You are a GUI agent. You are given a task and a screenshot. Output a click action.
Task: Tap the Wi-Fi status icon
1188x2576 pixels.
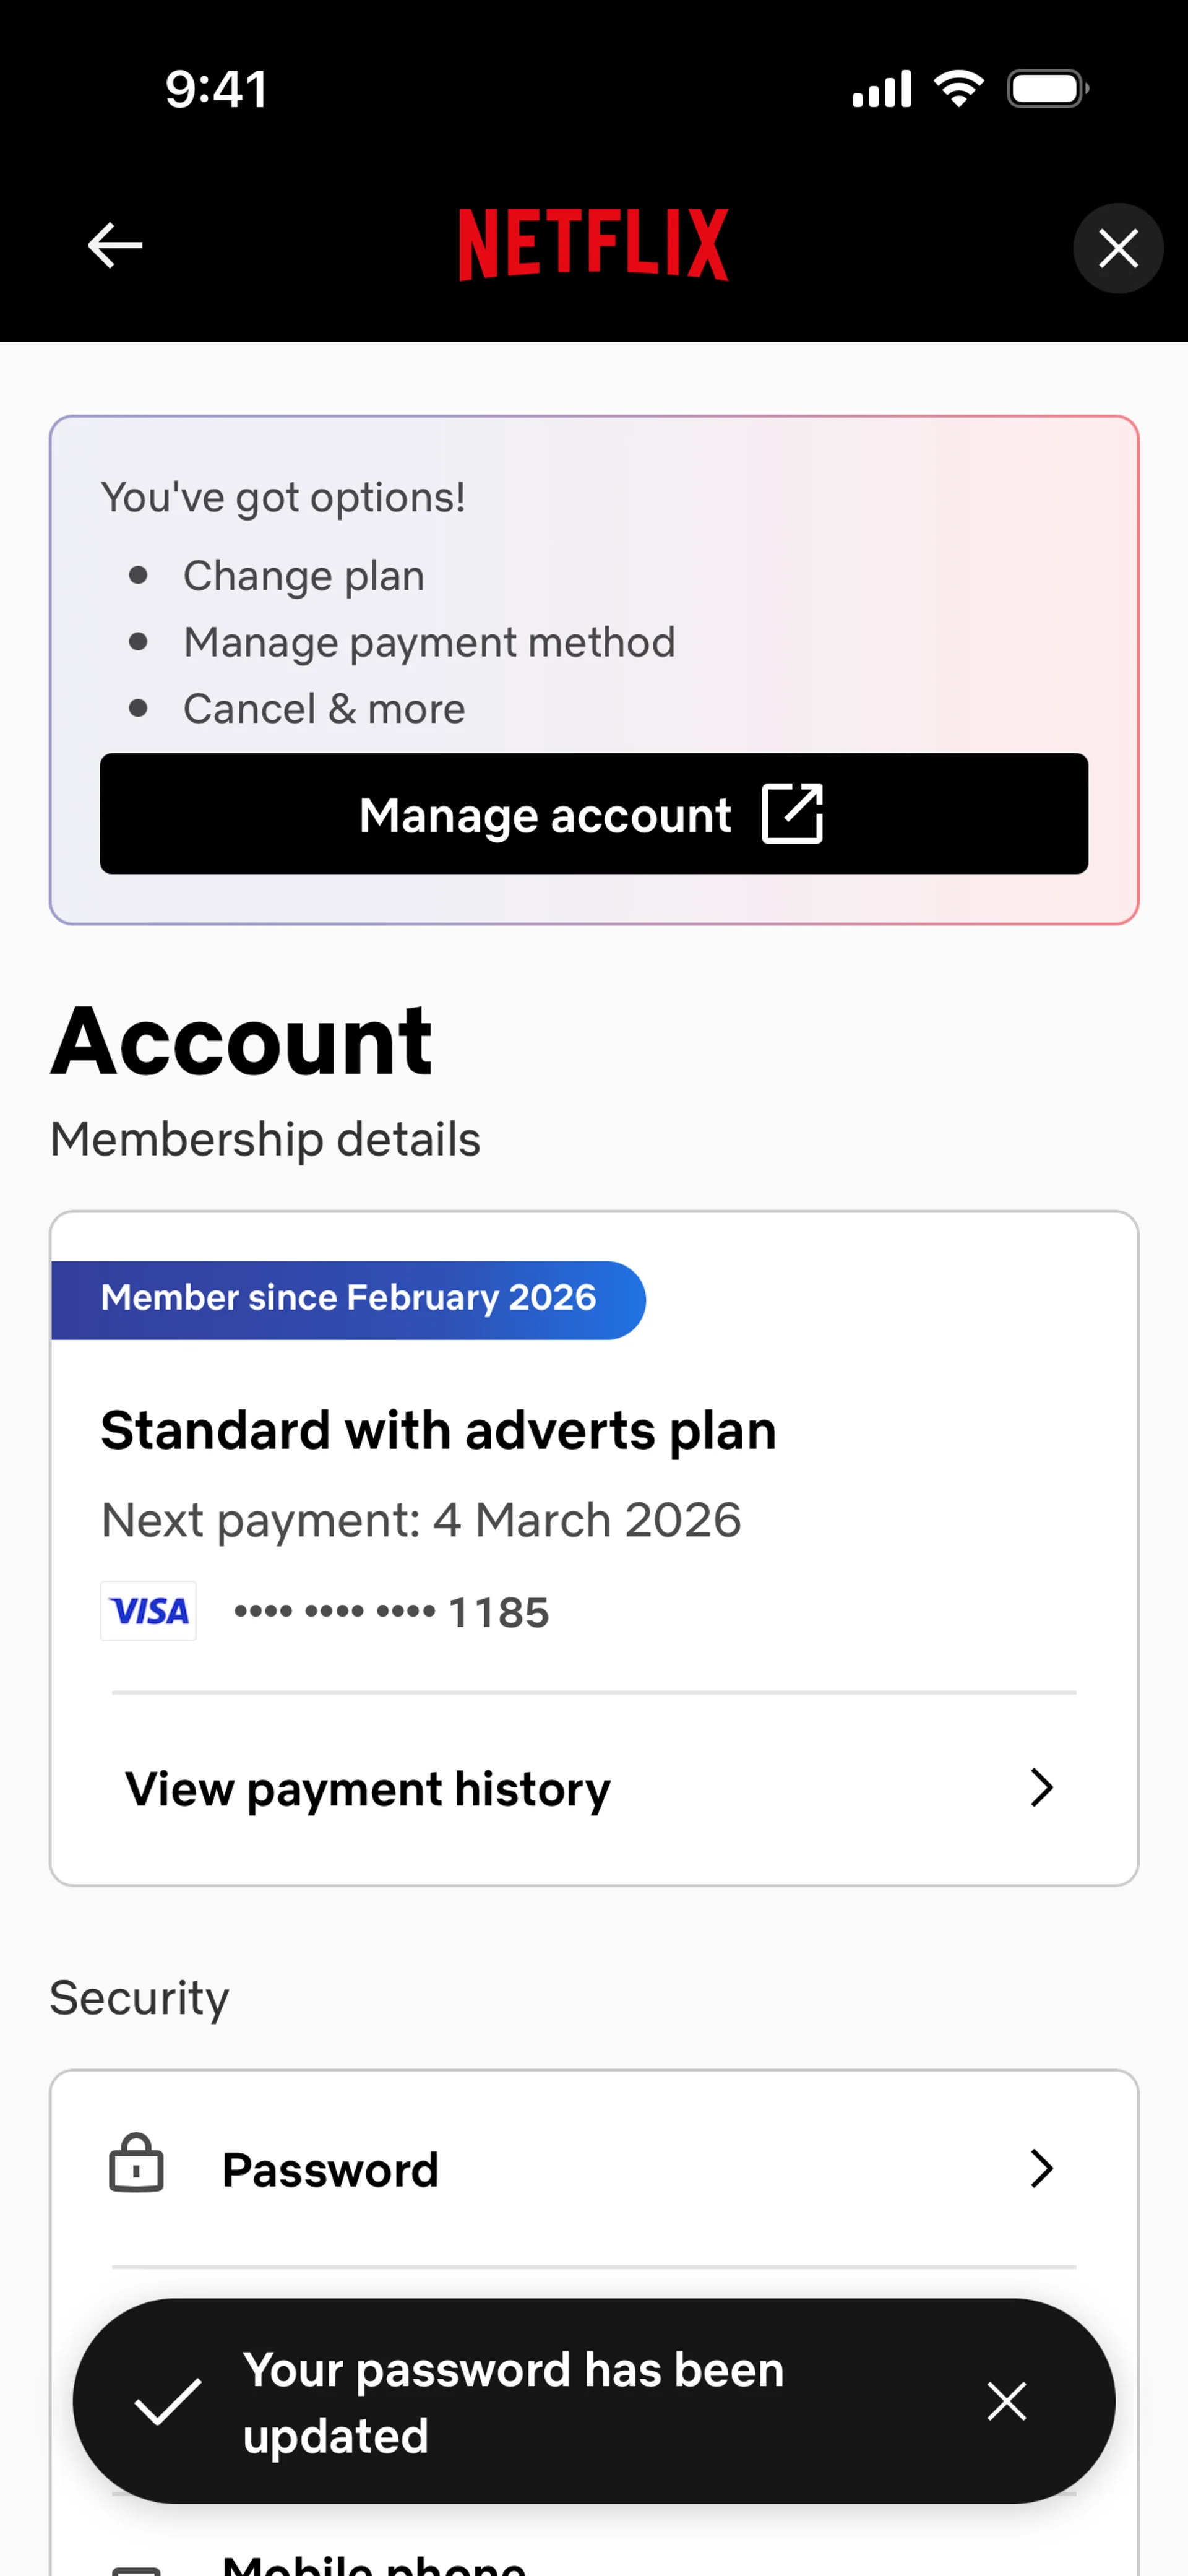[x=959, y=89]
